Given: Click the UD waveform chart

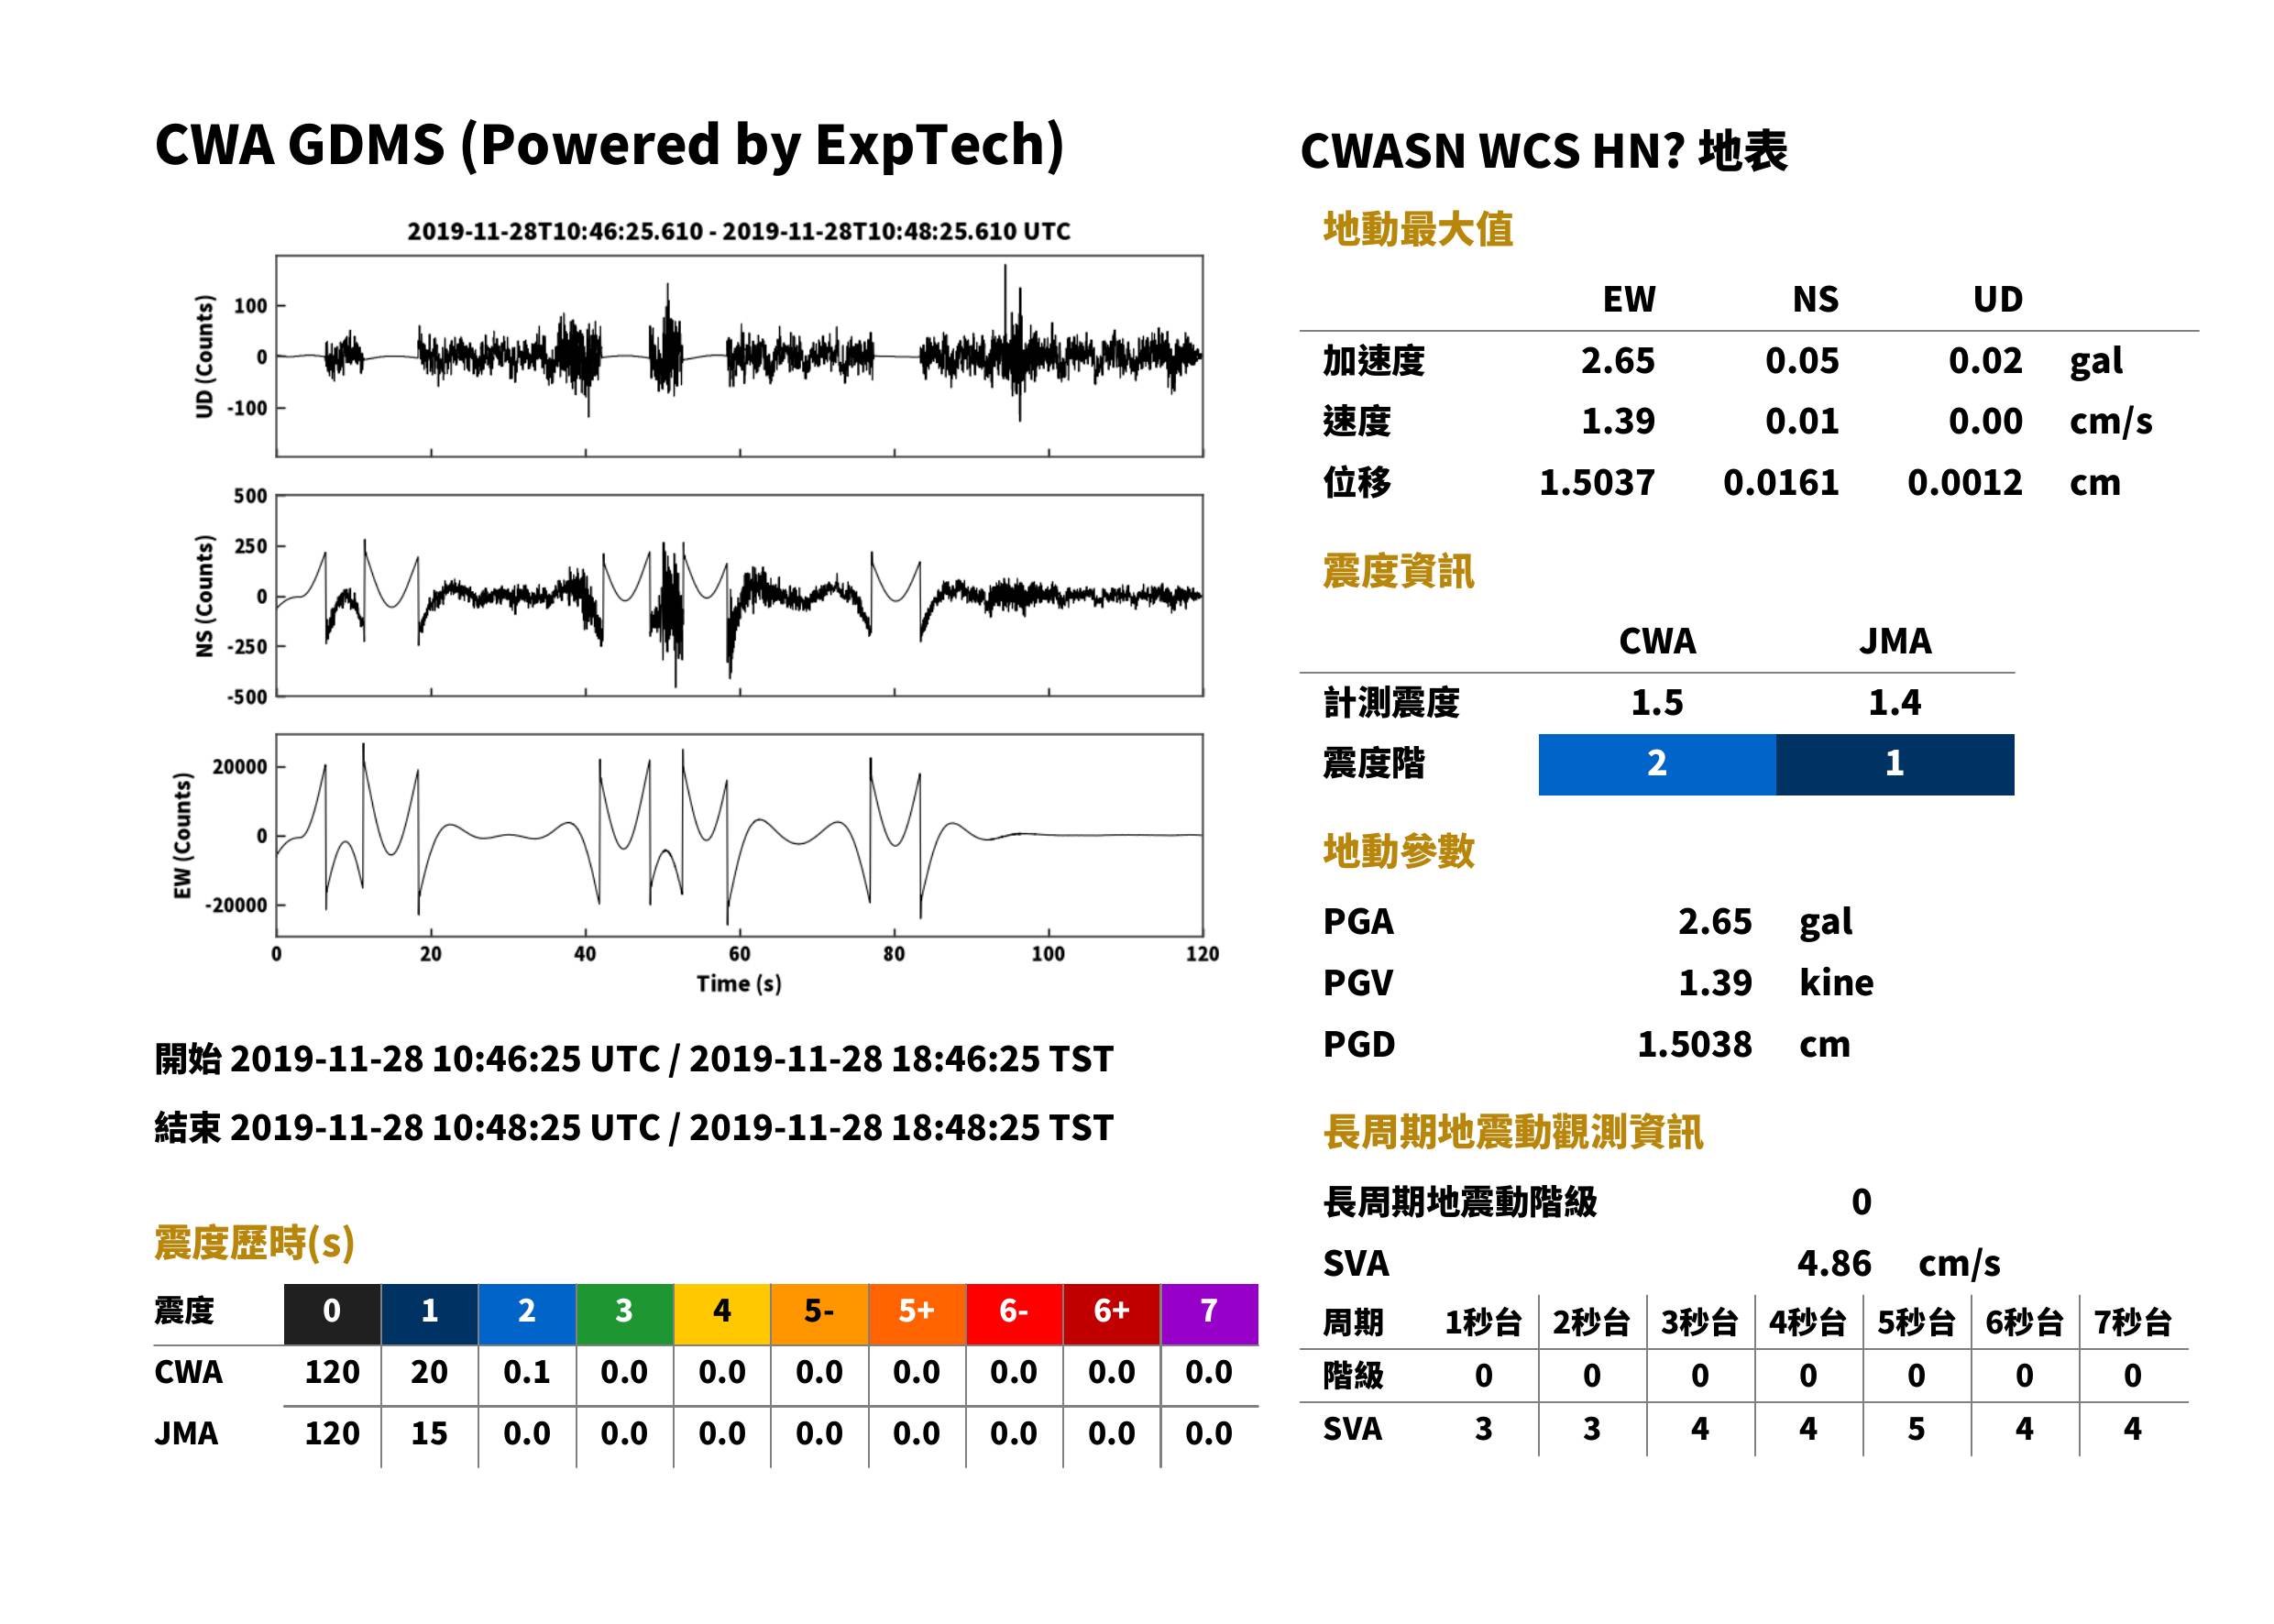Looking at the screenshot, I should pos(739,356).
